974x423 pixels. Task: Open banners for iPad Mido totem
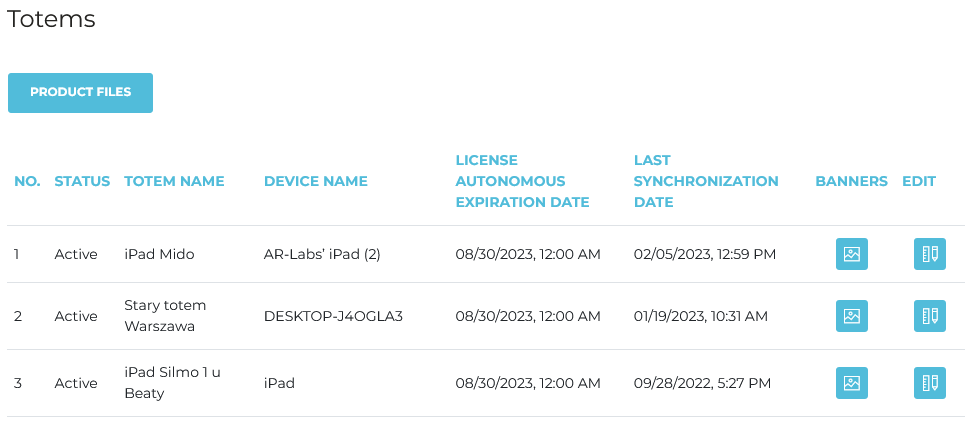(x=851, y=254)
